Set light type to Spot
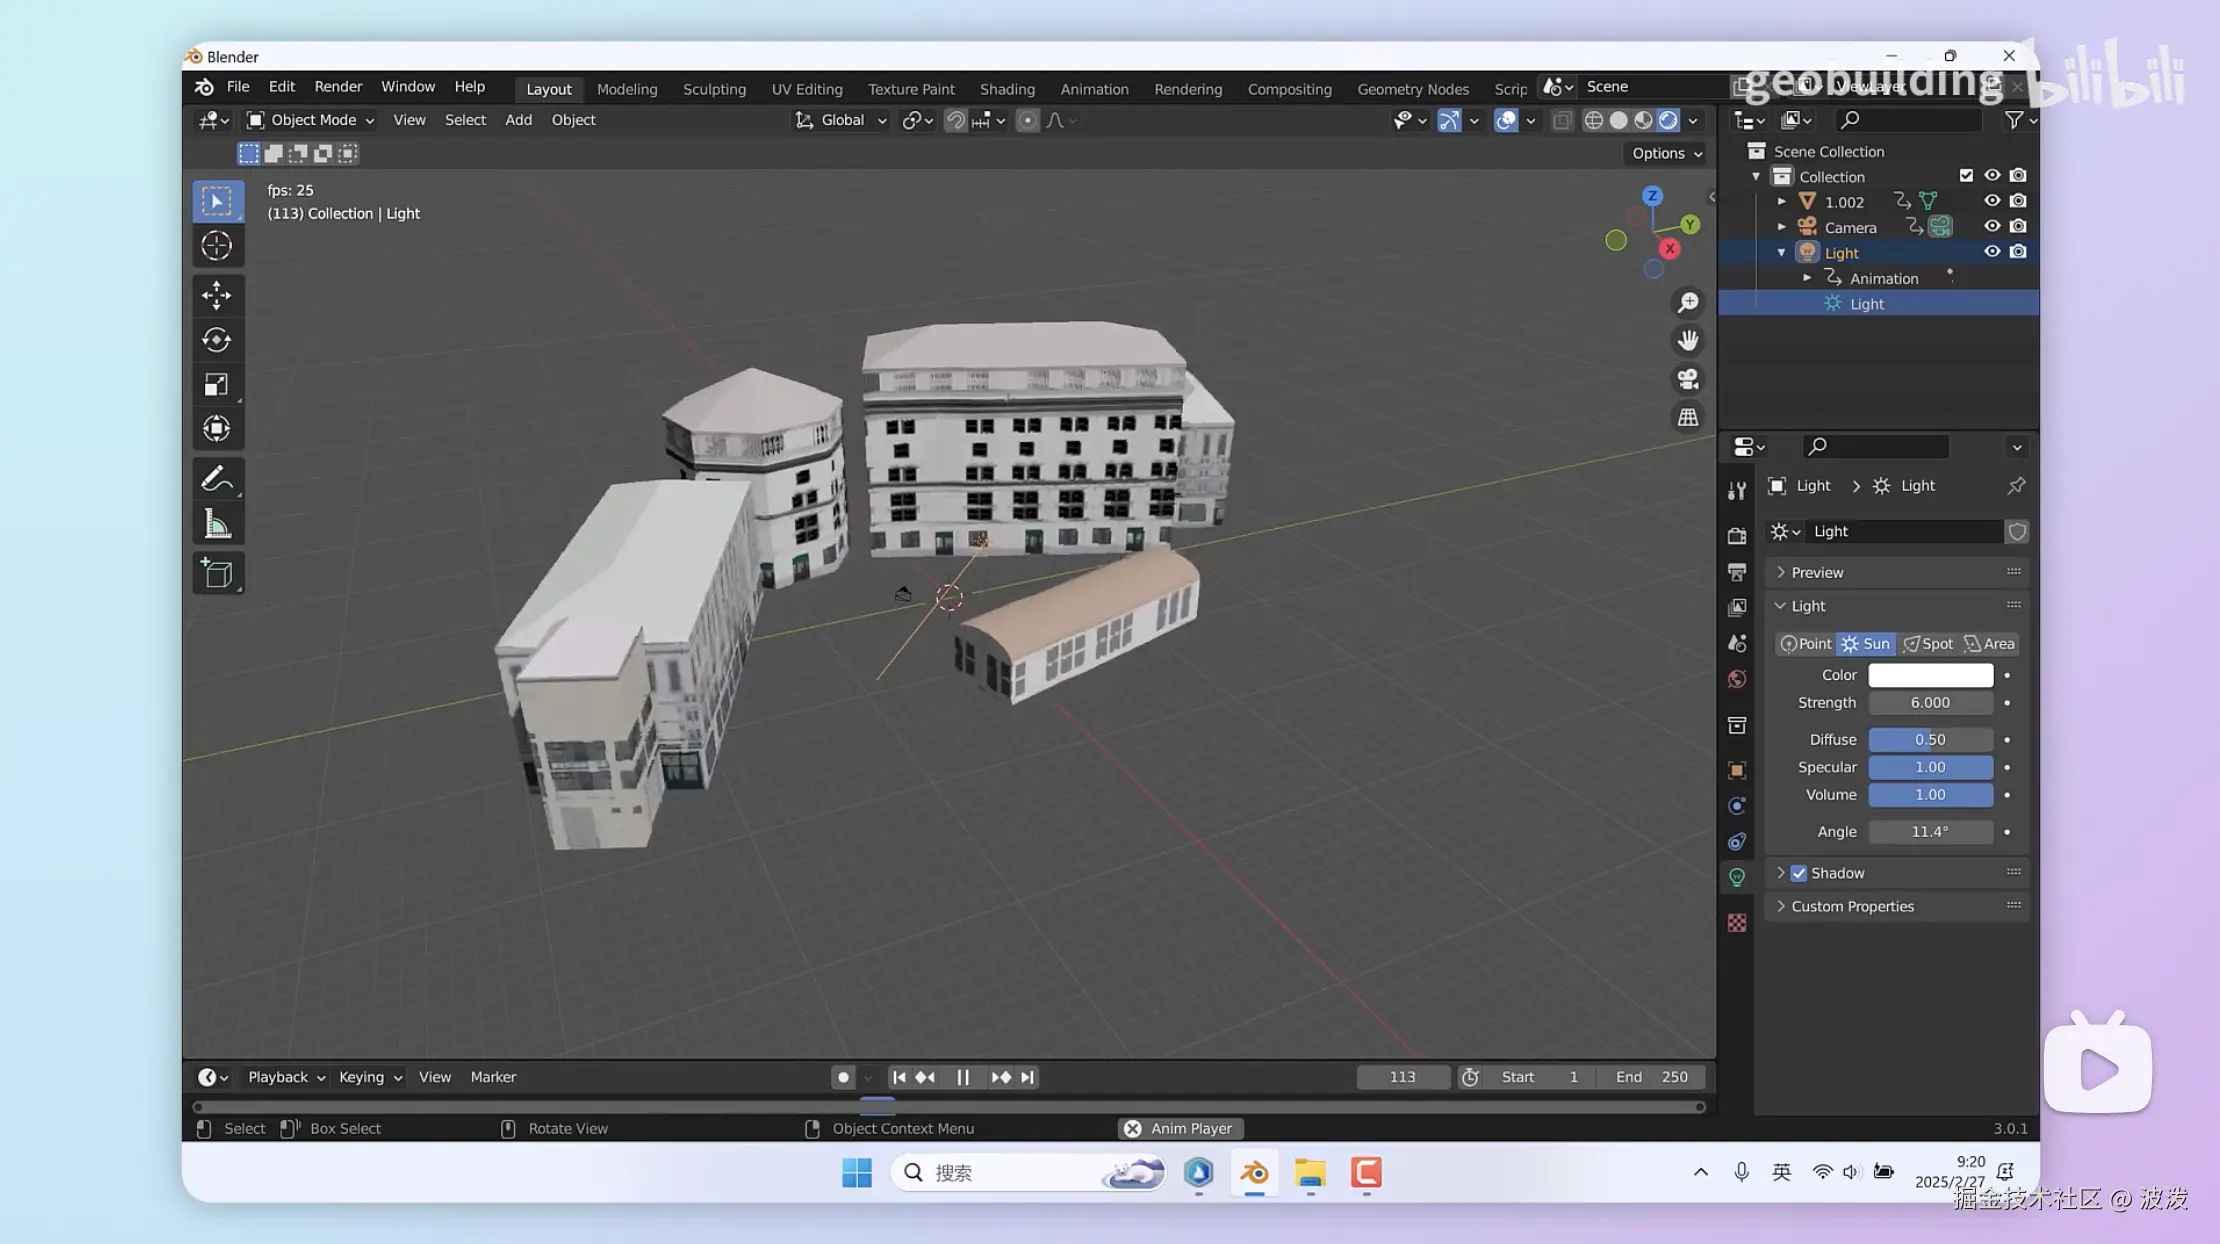Image resolution: width=2220 pixels, height=1244 pixels. (1928, 644)
